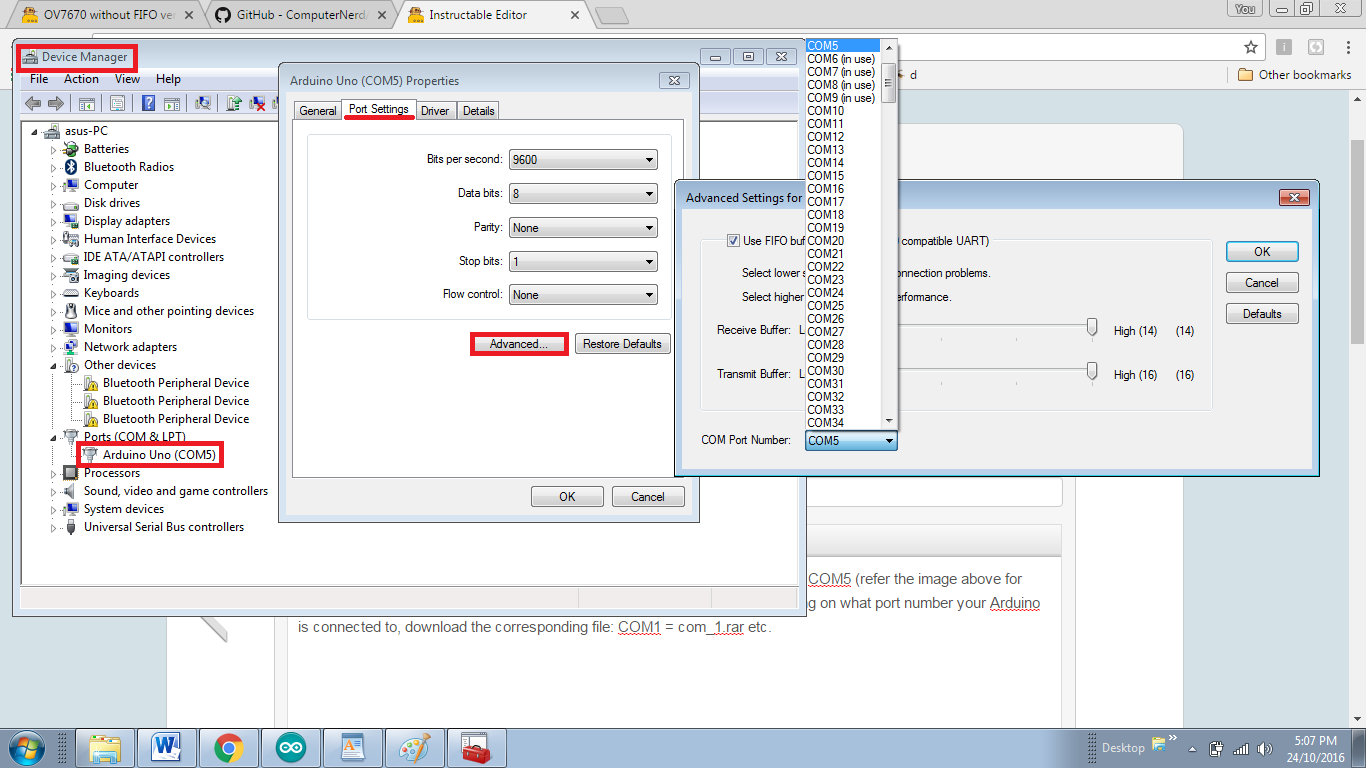1366x768 pixels.
Task: Open the Action menu in Device Manager
Action: 81,78
